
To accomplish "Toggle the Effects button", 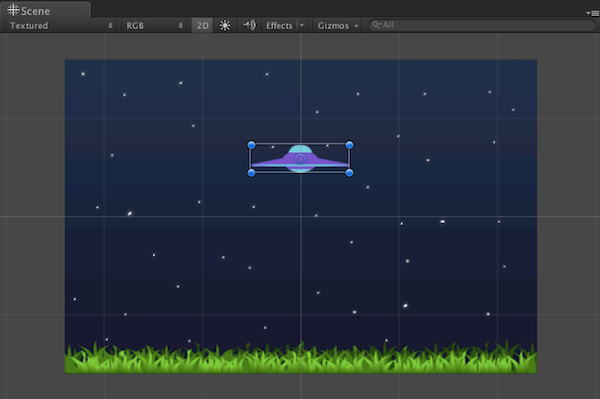I will coord(279,26).
